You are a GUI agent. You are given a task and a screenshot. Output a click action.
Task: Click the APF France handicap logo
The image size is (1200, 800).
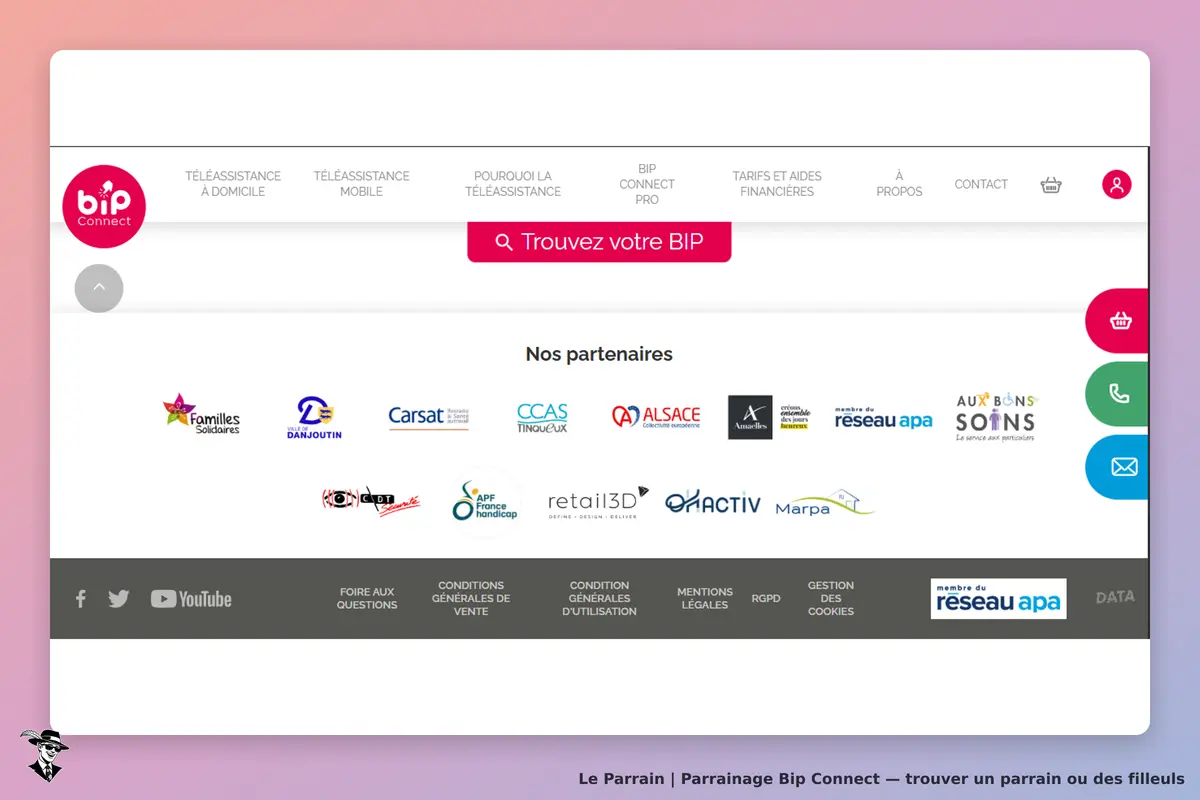click(485, 501)
